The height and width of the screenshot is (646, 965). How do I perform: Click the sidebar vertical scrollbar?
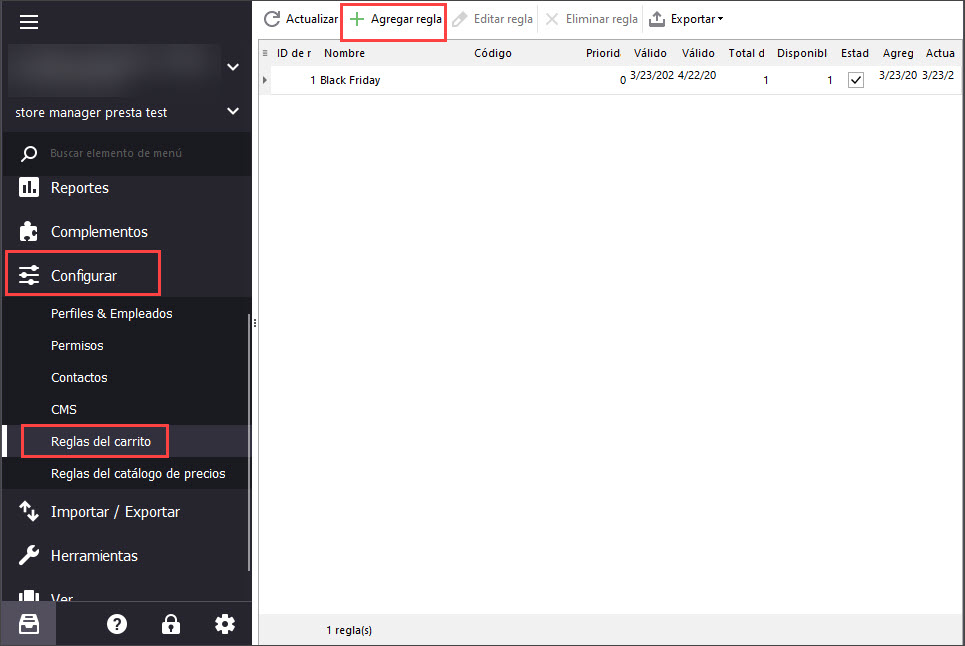(249, 443)
